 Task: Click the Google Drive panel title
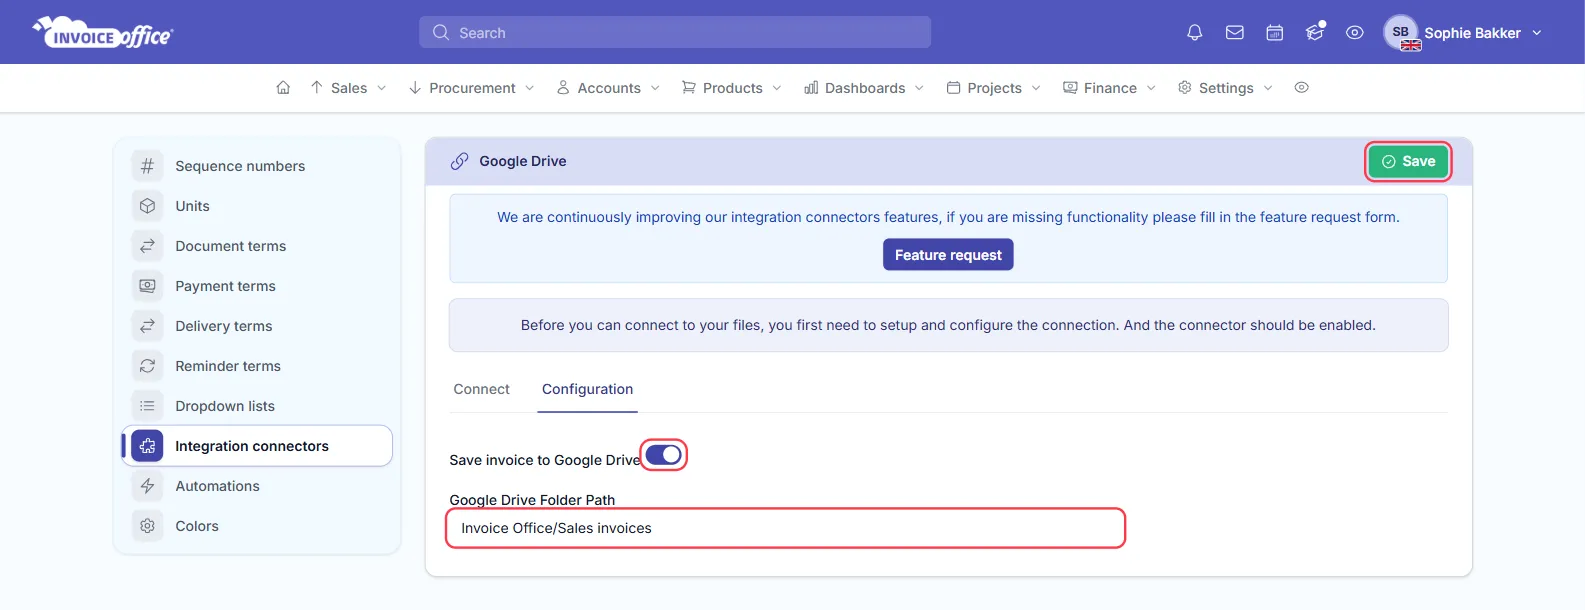click(522, 161)
